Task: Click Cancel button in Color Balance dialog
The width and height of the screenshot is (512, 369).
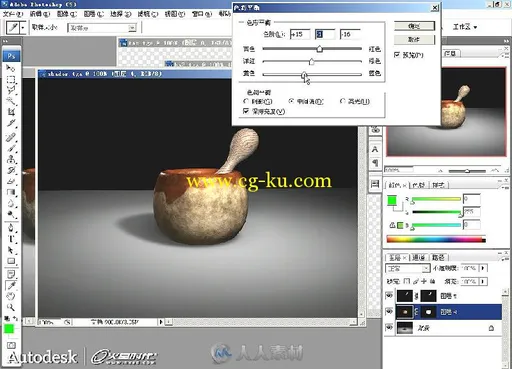Action: coord(414,40)
